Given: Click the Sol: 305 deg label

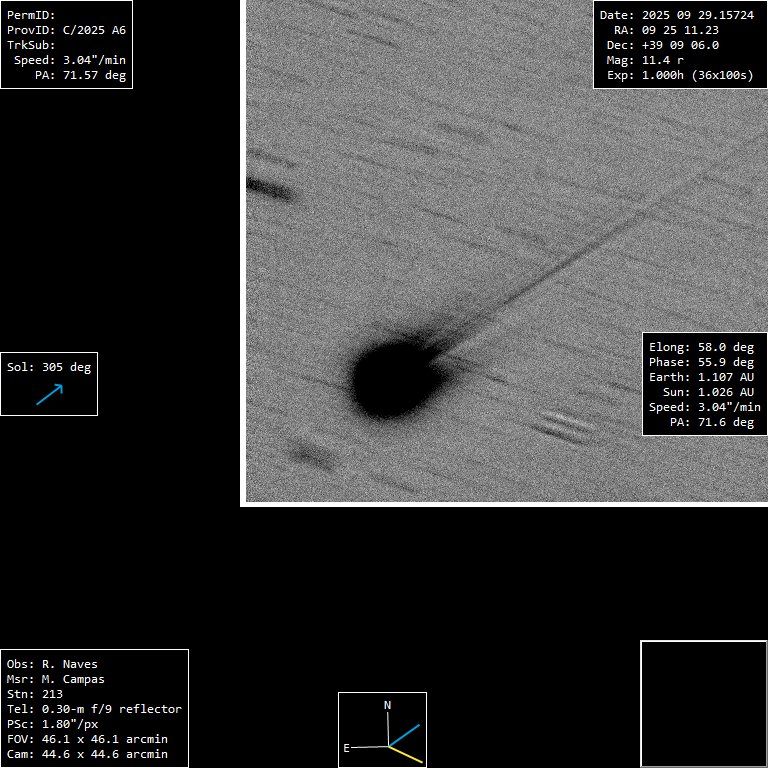Looking at the screenshot, I should pyautogui.click(x=49, y=367).
